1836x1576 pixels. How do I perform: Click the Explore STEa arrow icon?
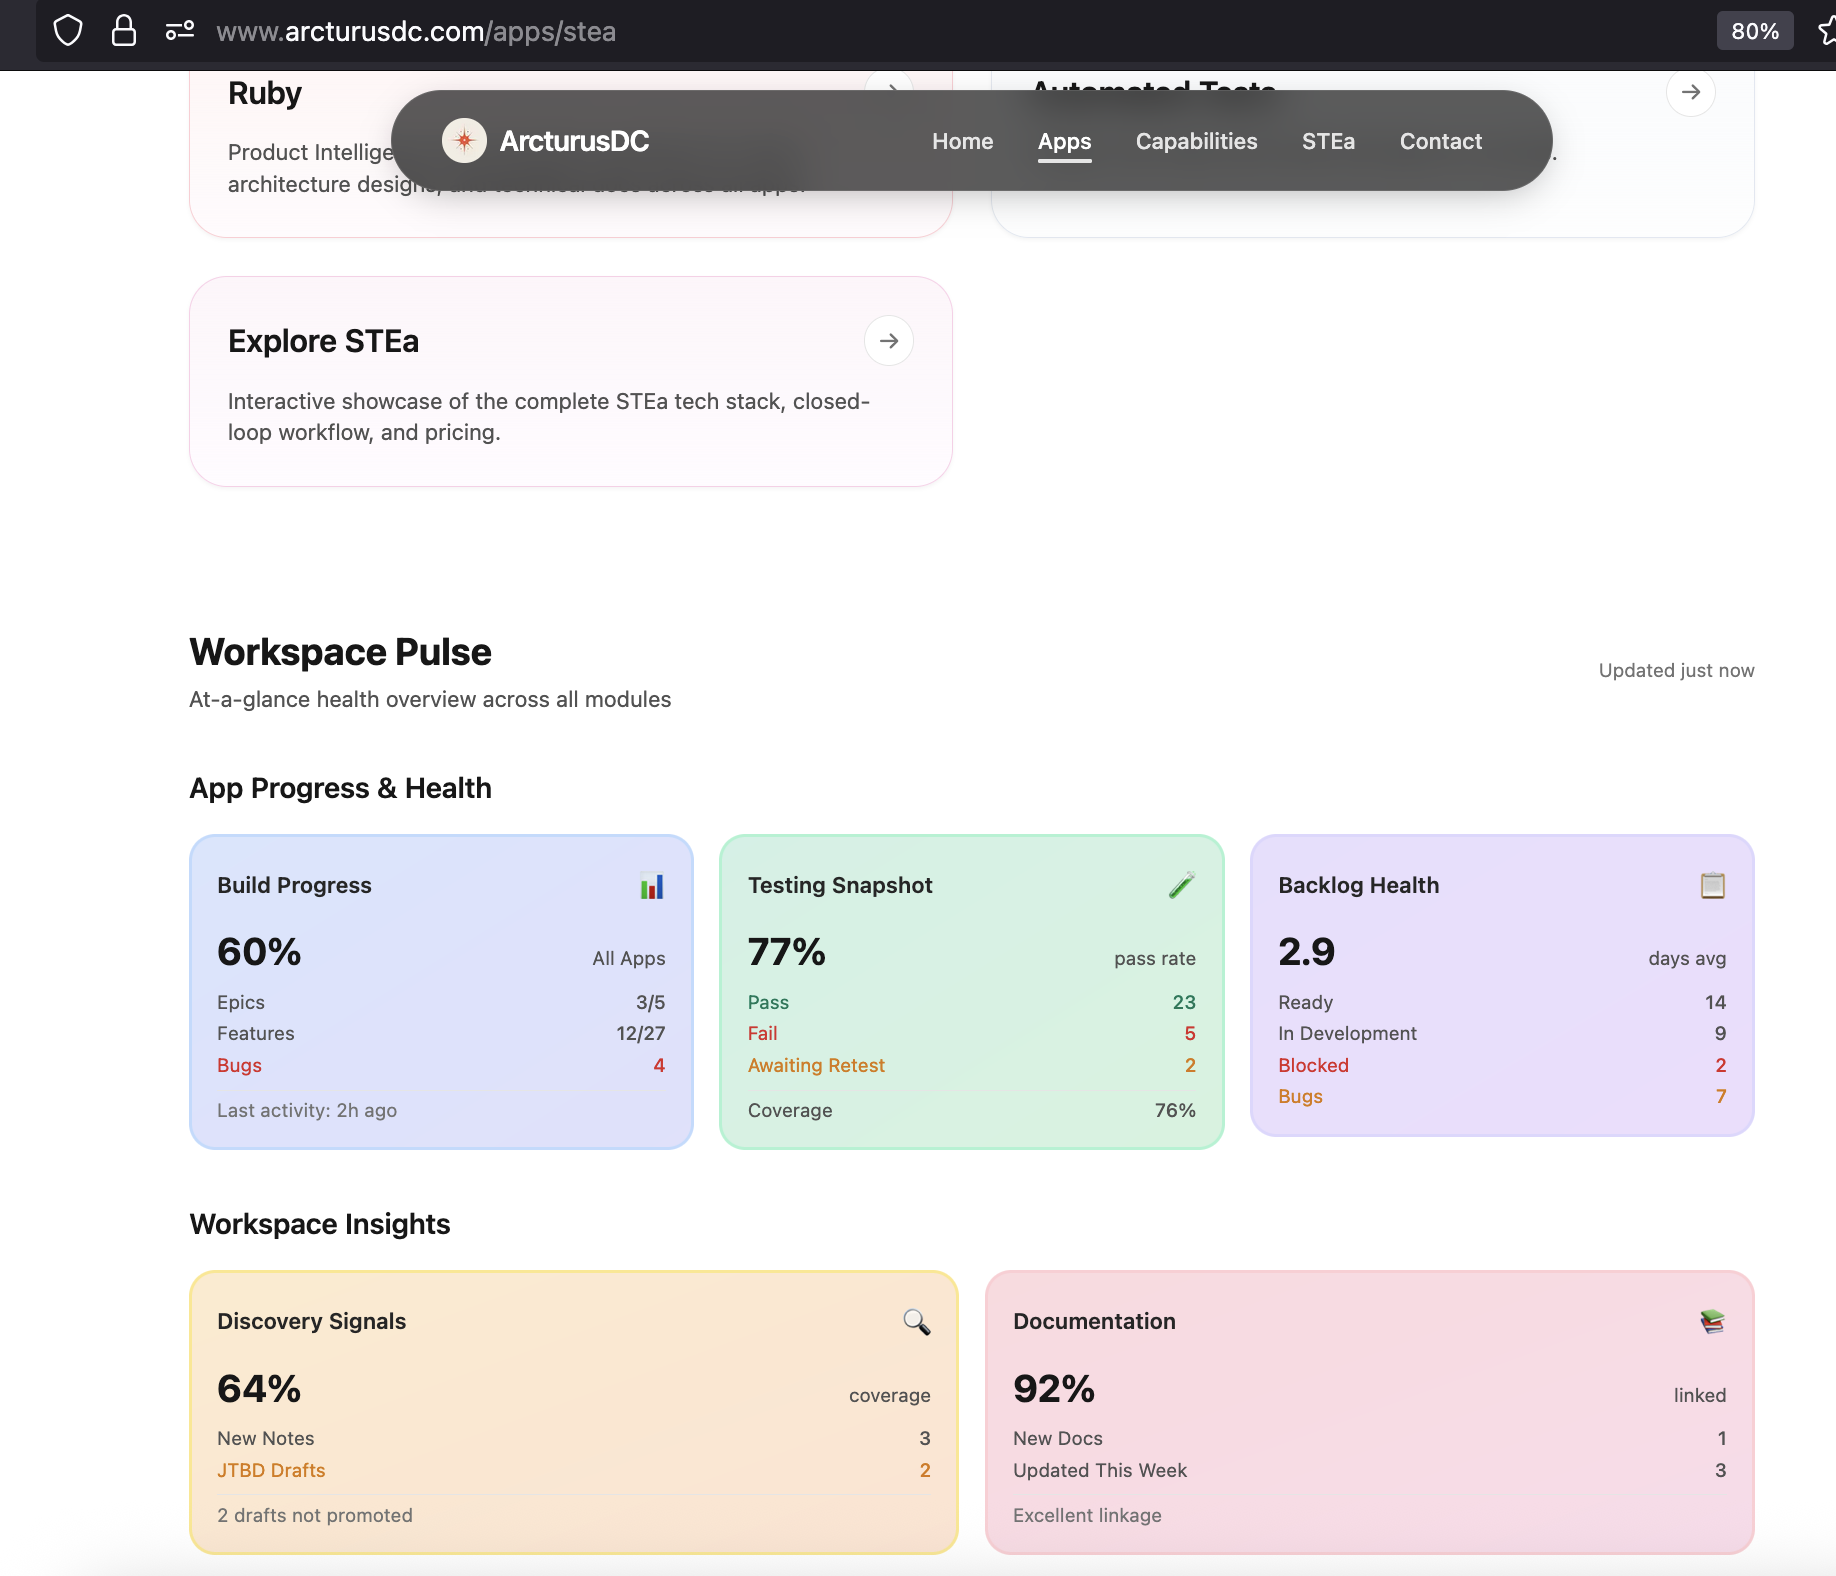coord(889,341)
